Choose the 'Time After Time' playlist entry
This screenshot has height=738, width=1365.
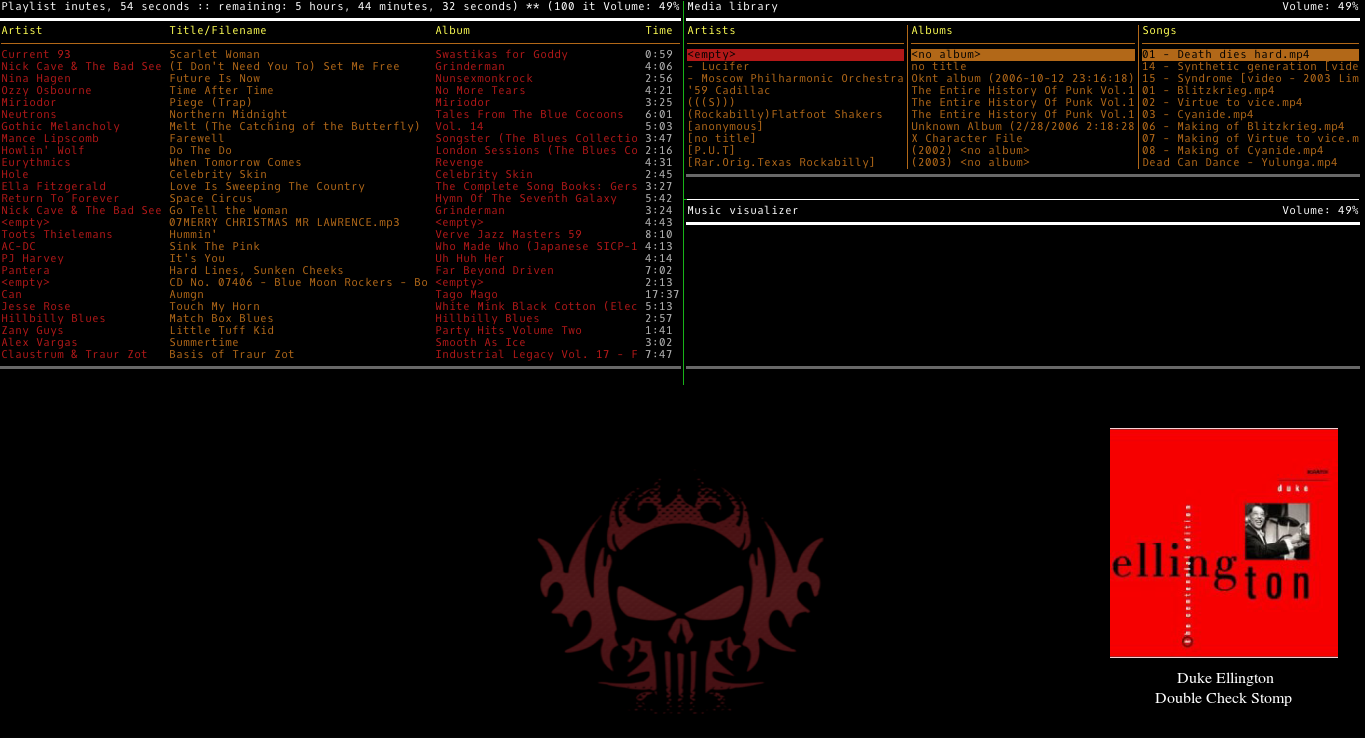(221, 91)
